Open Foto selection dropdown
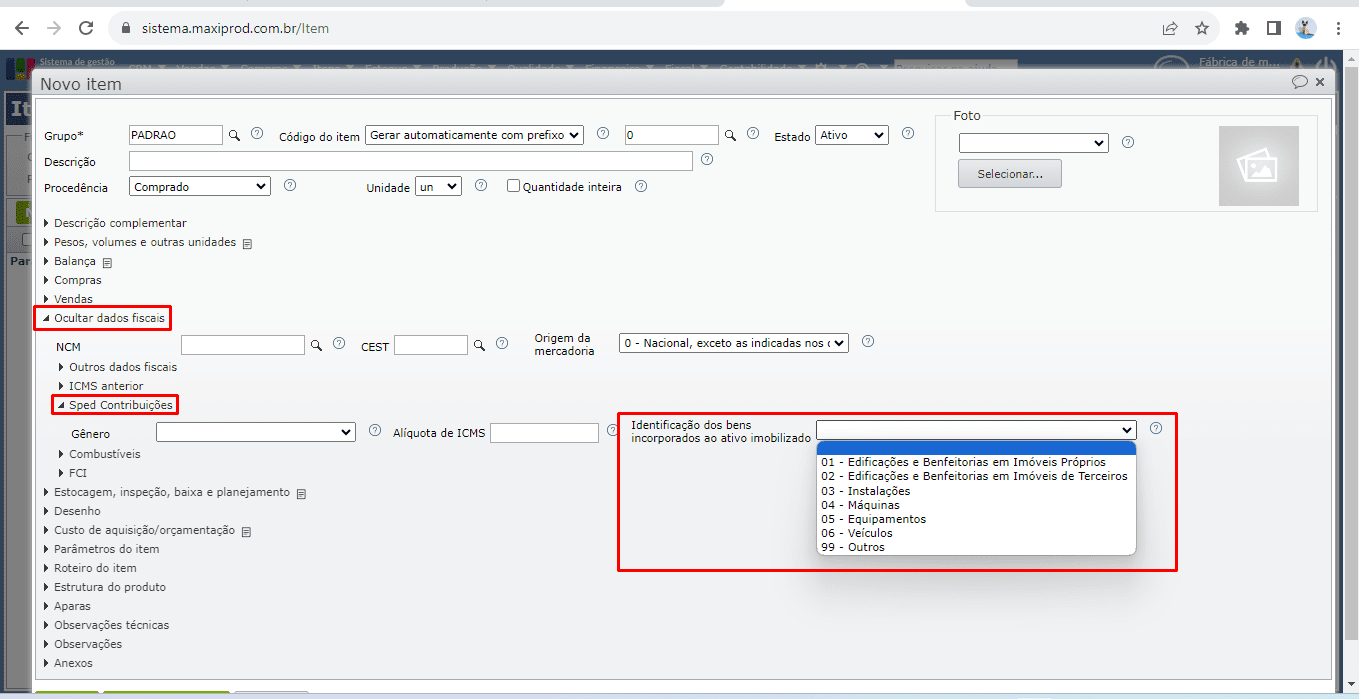Image resolution: width=1359 pixels, height=699 pixels. coord(1034,143)
